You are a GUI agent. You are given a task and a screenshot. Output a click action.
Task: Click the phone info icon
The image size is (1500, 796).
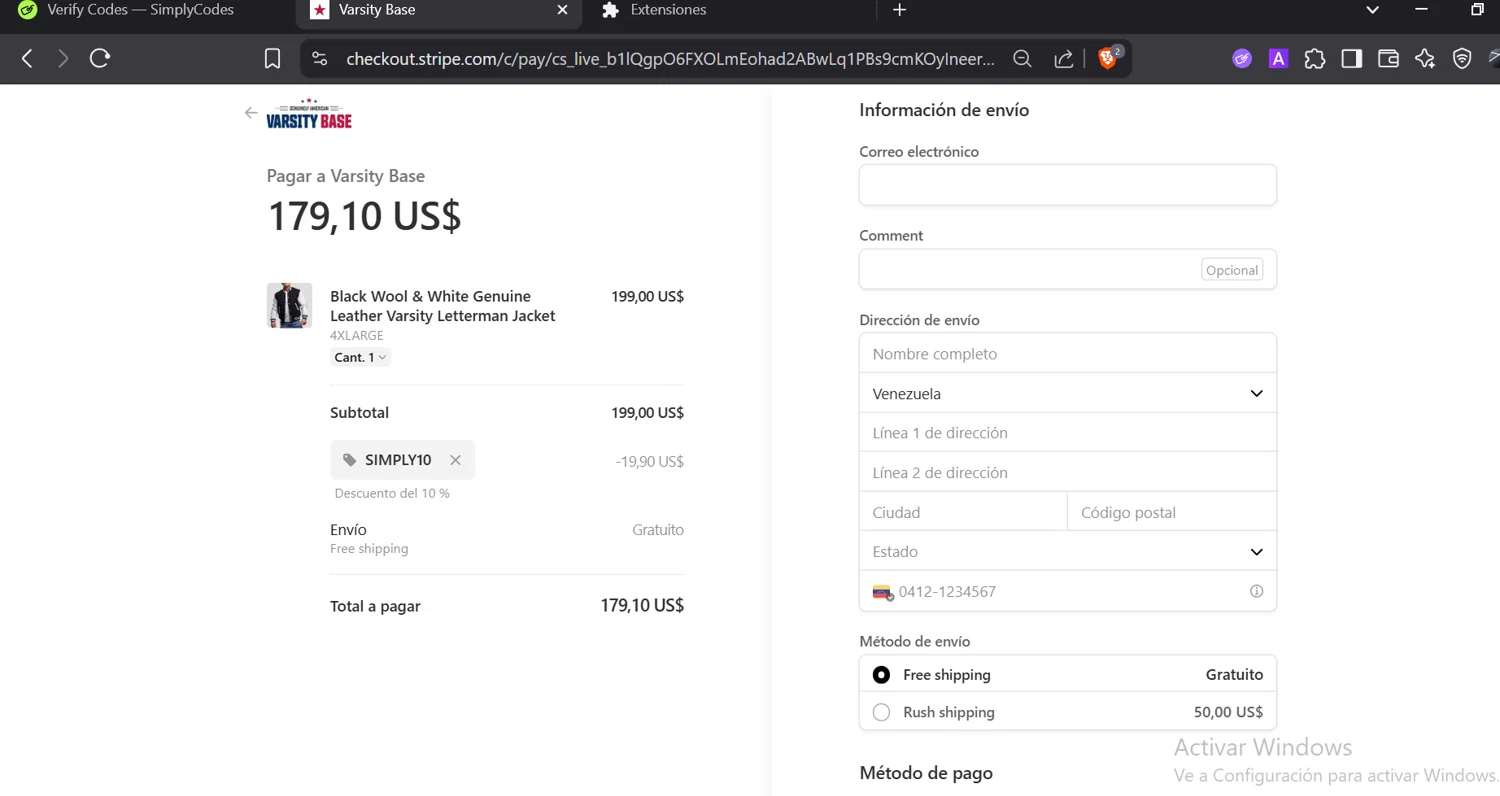[x=1257, y=591]
